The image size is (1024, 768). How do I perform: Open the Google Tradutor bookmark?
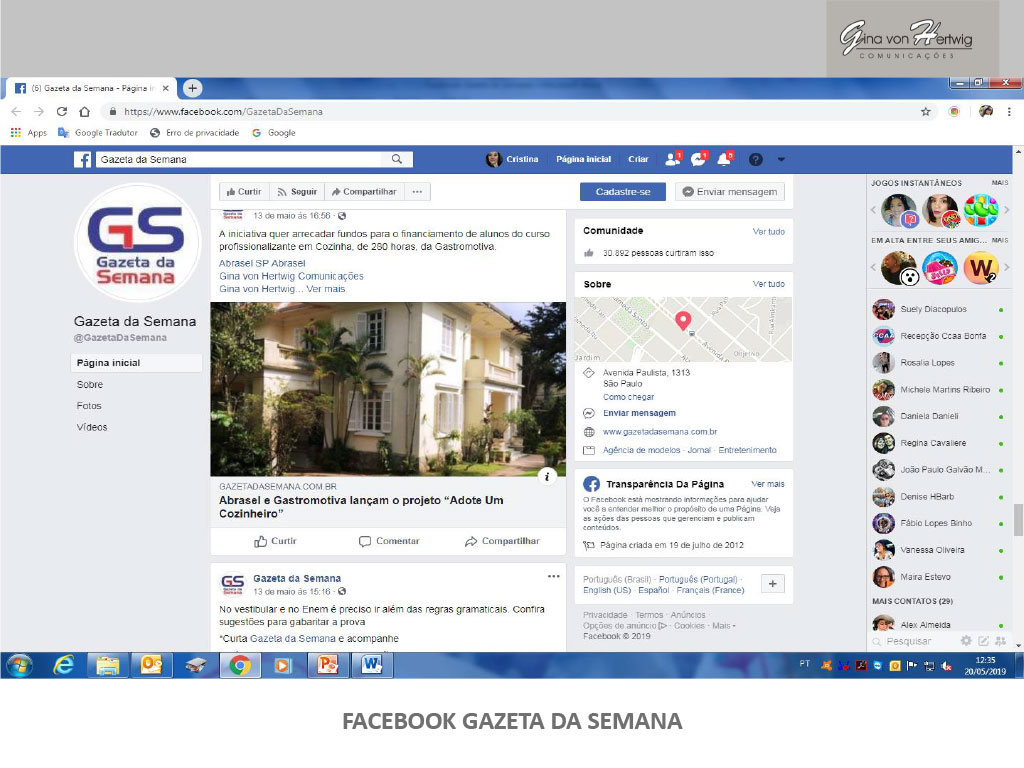pyautogui.click(x=98, y=133)
